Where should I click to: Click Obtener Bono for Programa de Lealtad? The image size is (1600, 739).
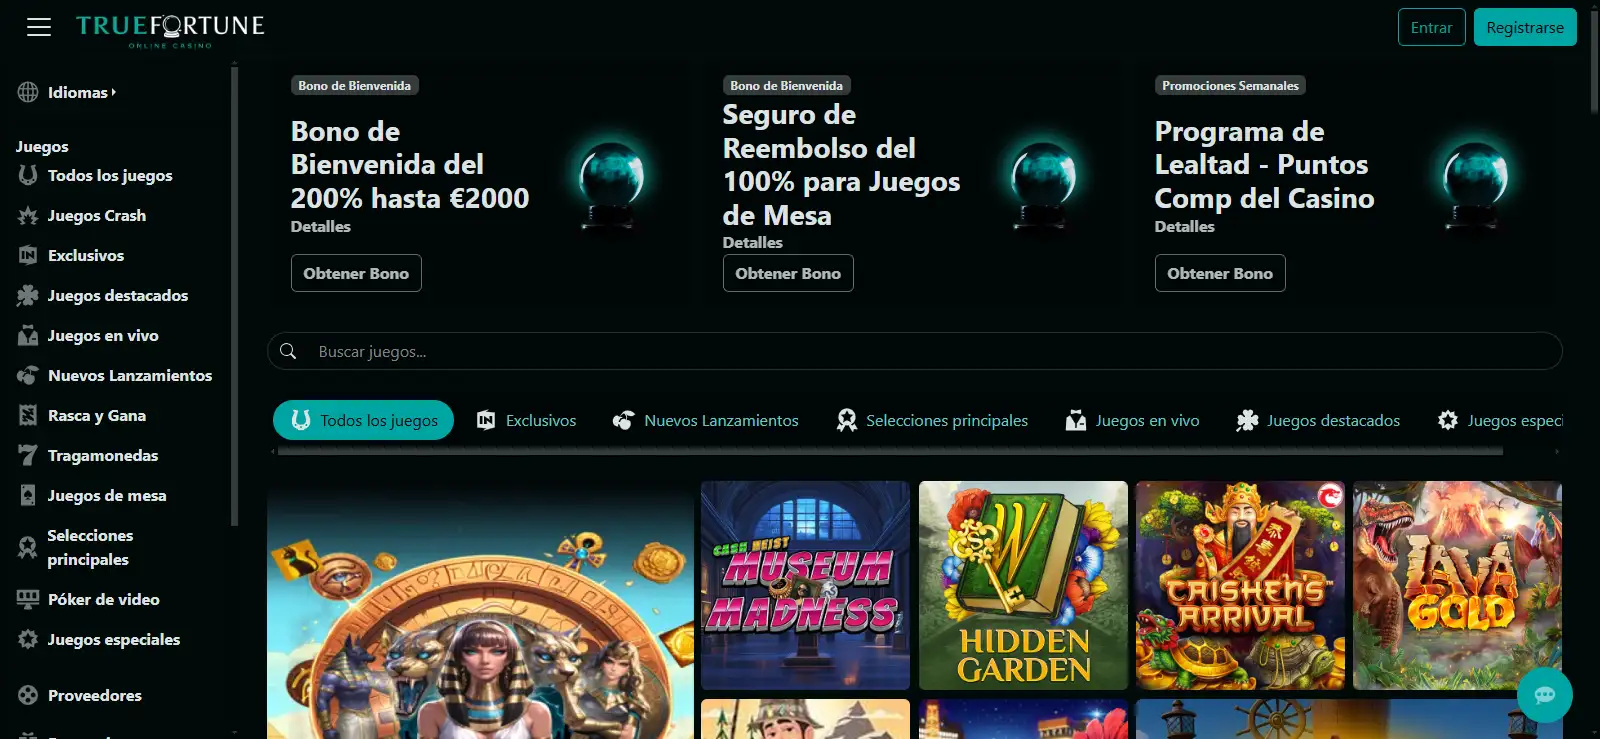click(x=1220, y=273)
